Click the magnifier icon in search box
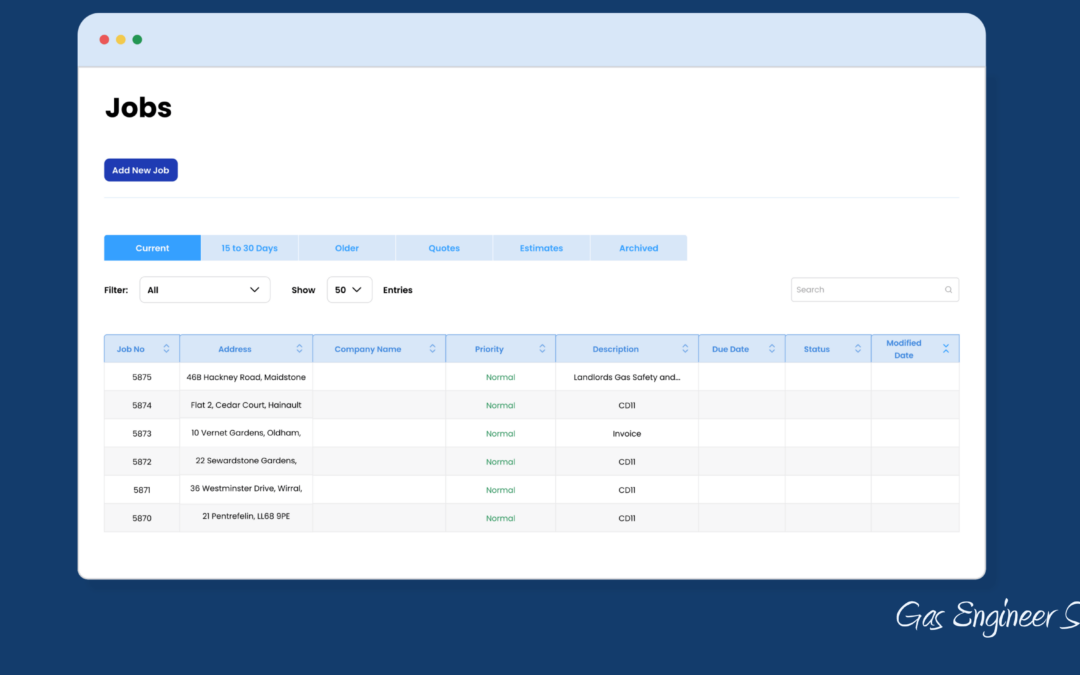 click(x=948, y=290)
